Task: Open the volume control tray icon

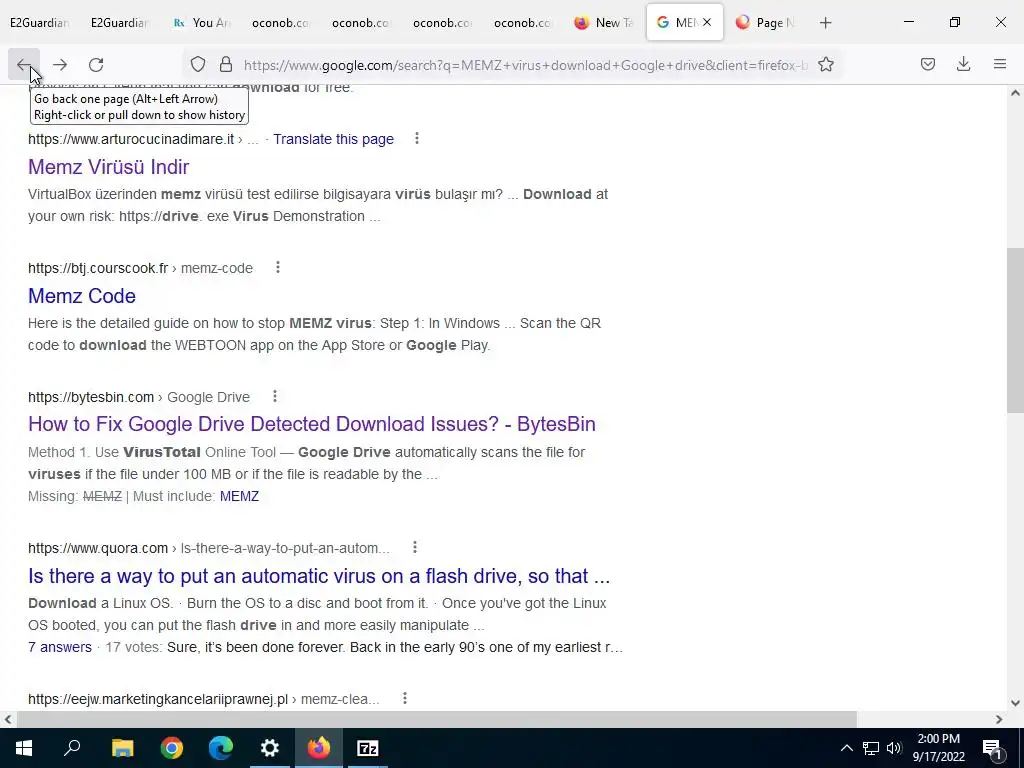Action: [894, 748]
